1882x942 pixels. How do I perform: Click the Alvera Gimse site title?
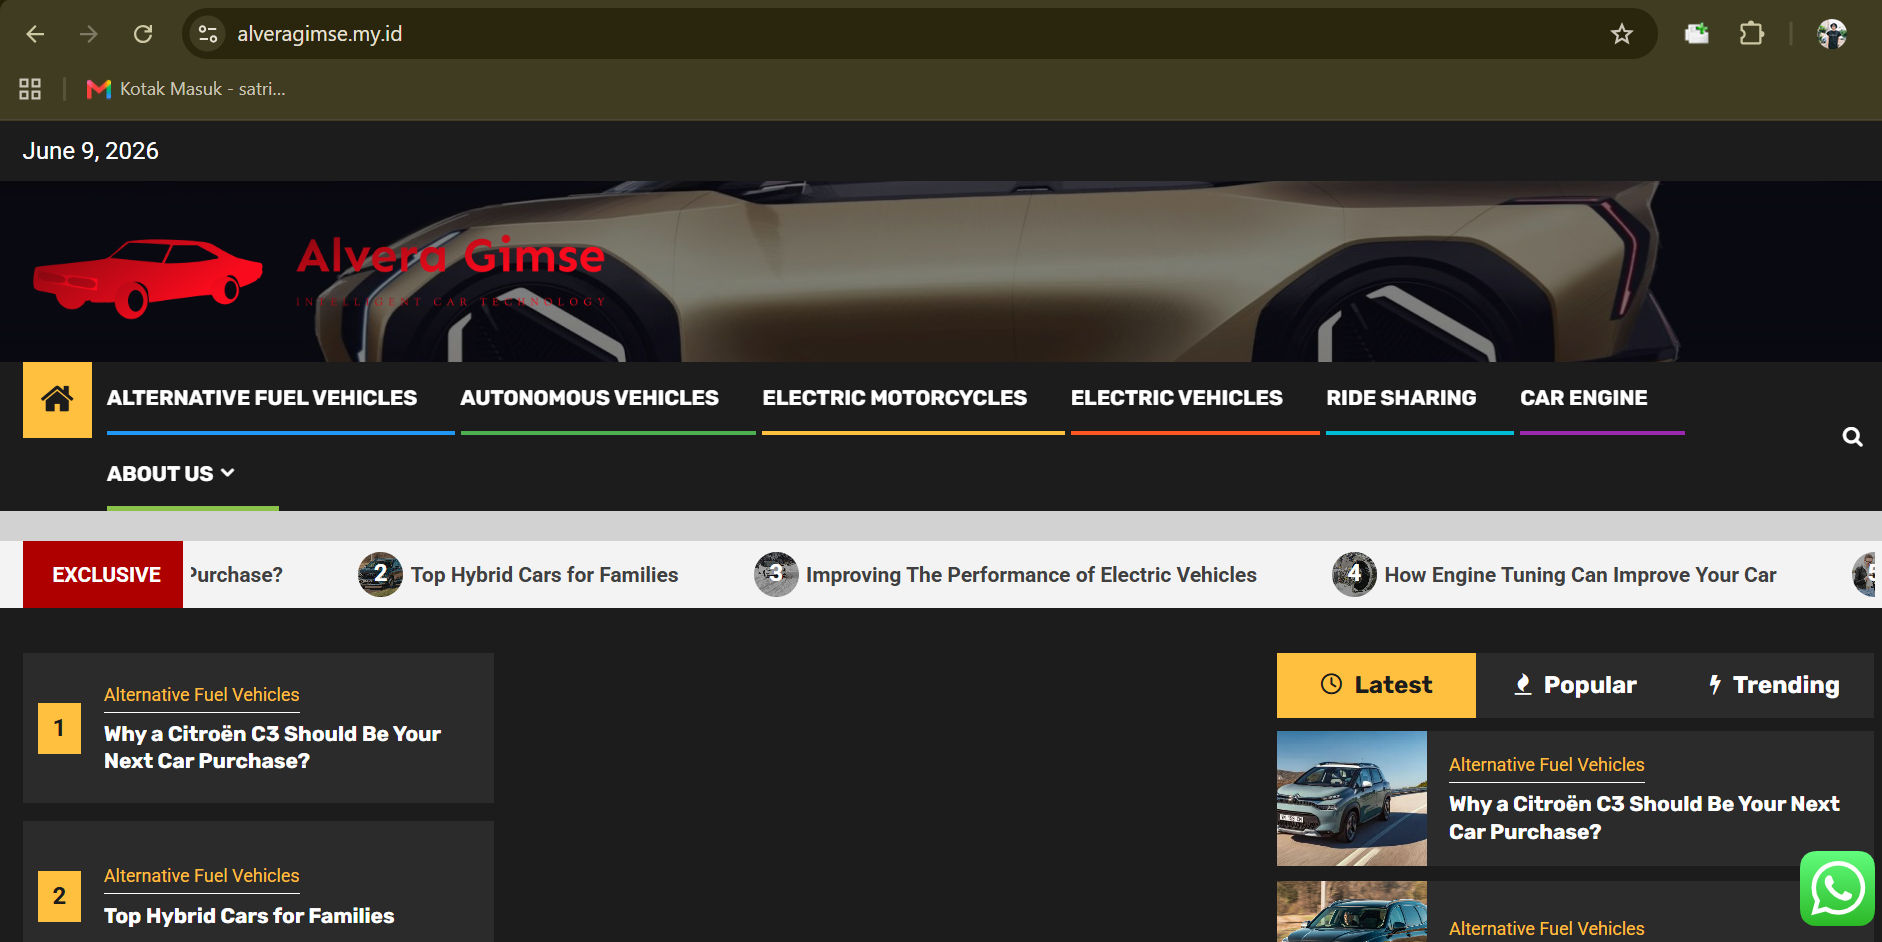tap(451, 257)
